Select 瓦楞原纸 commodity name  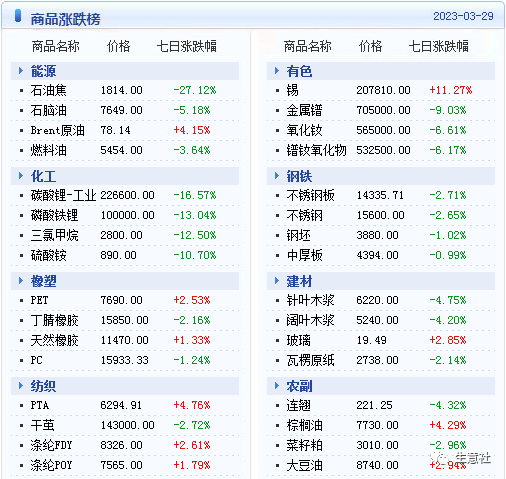(310, 360)
